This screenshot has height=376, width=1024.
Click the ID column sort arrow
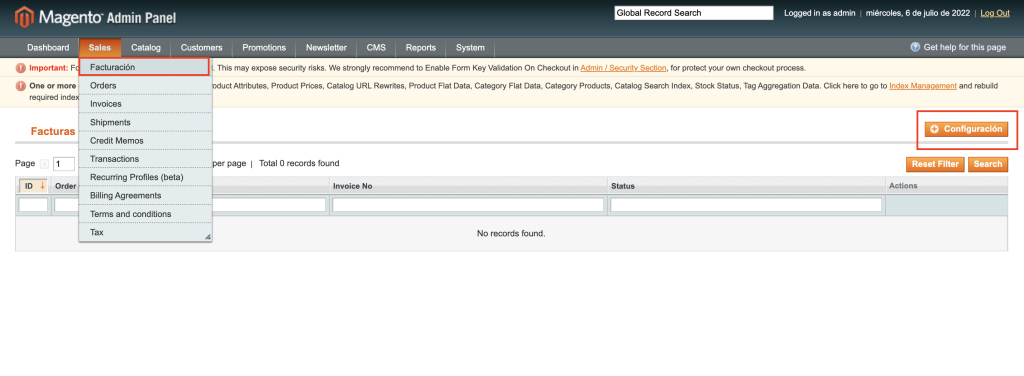coord(42,186)
